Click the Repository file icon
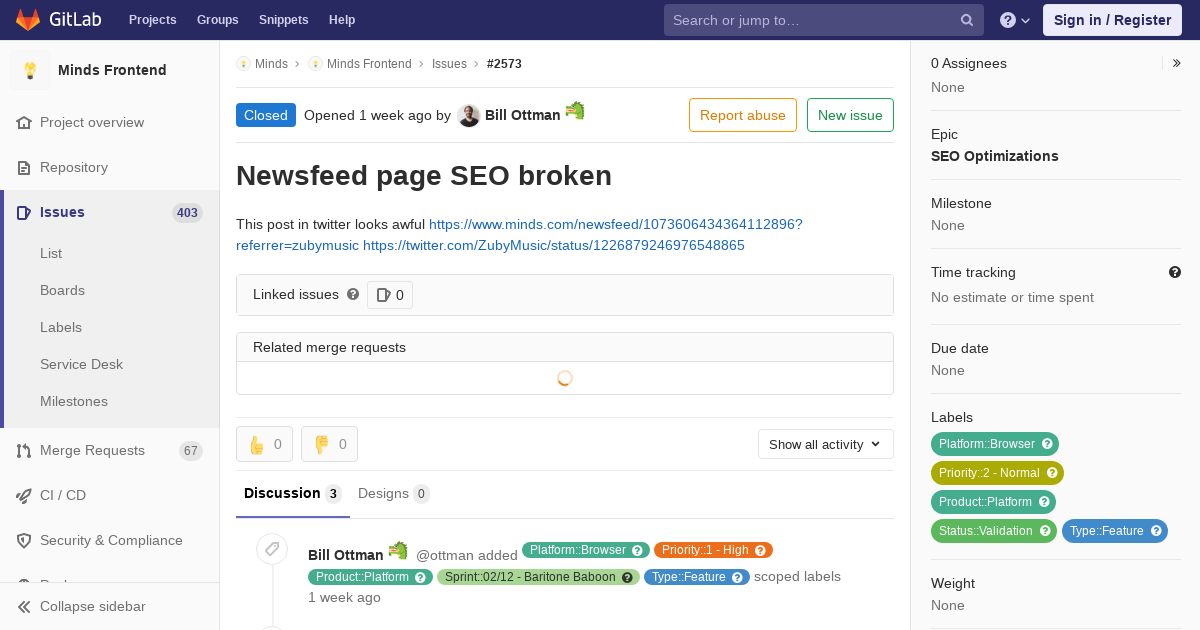The height and width of the screenshot is (630, 1200). [24, 167]
